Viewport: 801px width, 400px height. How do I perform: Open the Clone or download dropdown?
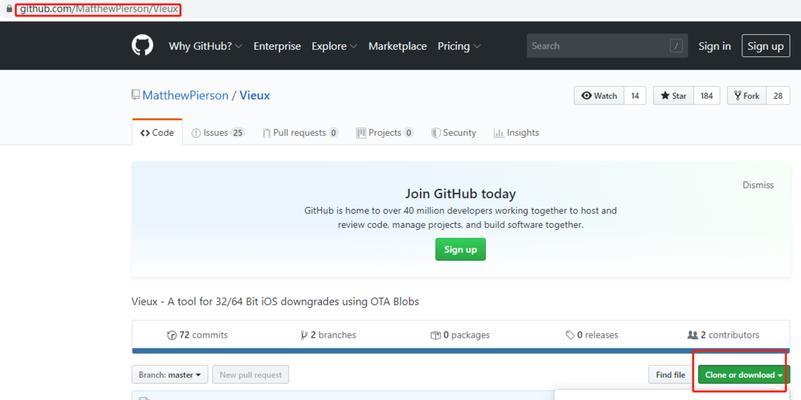click(x=744, y=374)
